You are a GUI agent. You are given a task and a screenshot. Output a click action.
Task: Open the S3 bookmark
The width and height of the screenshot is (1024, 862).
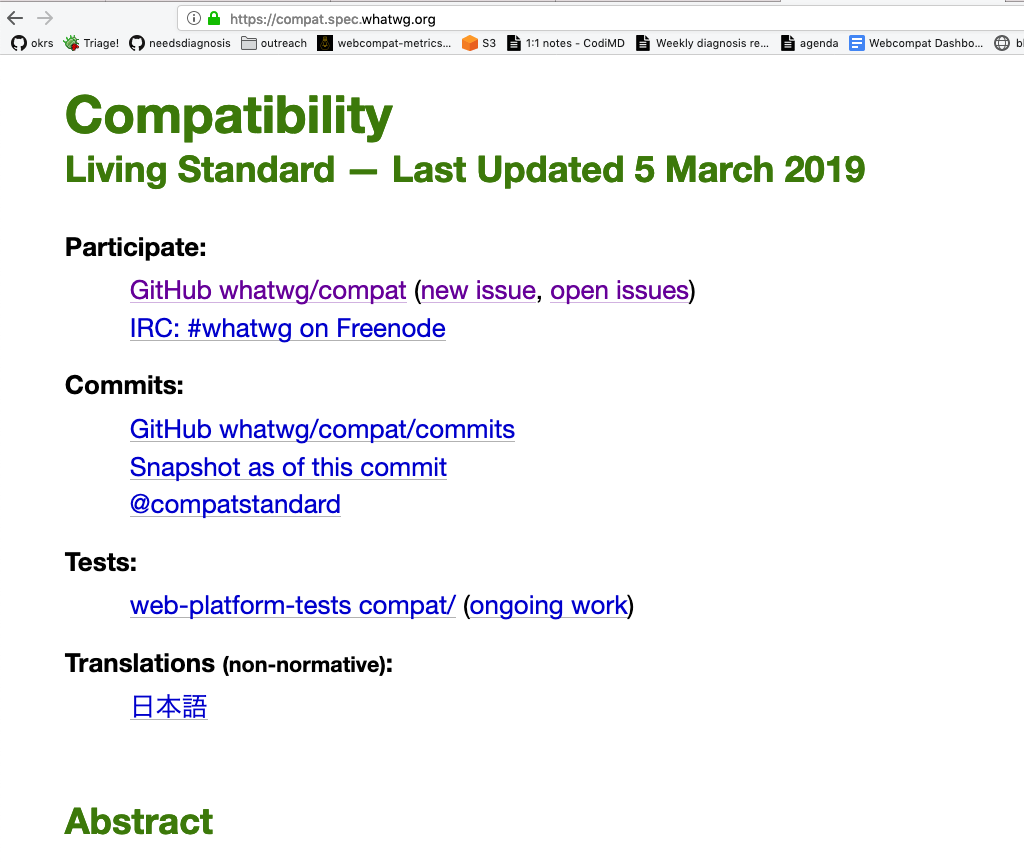(479, 43)
